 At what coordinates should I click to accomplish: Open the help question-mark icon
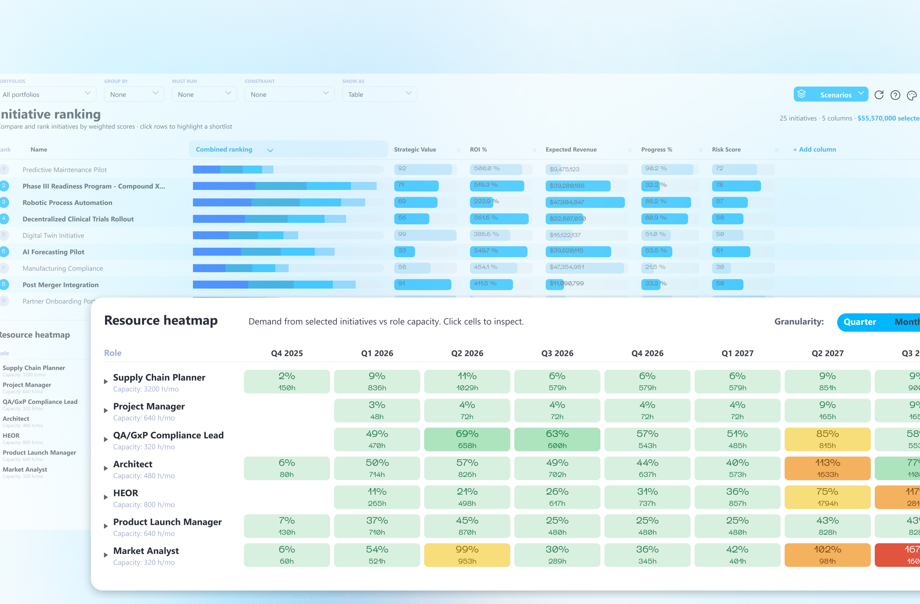[895, 95]
